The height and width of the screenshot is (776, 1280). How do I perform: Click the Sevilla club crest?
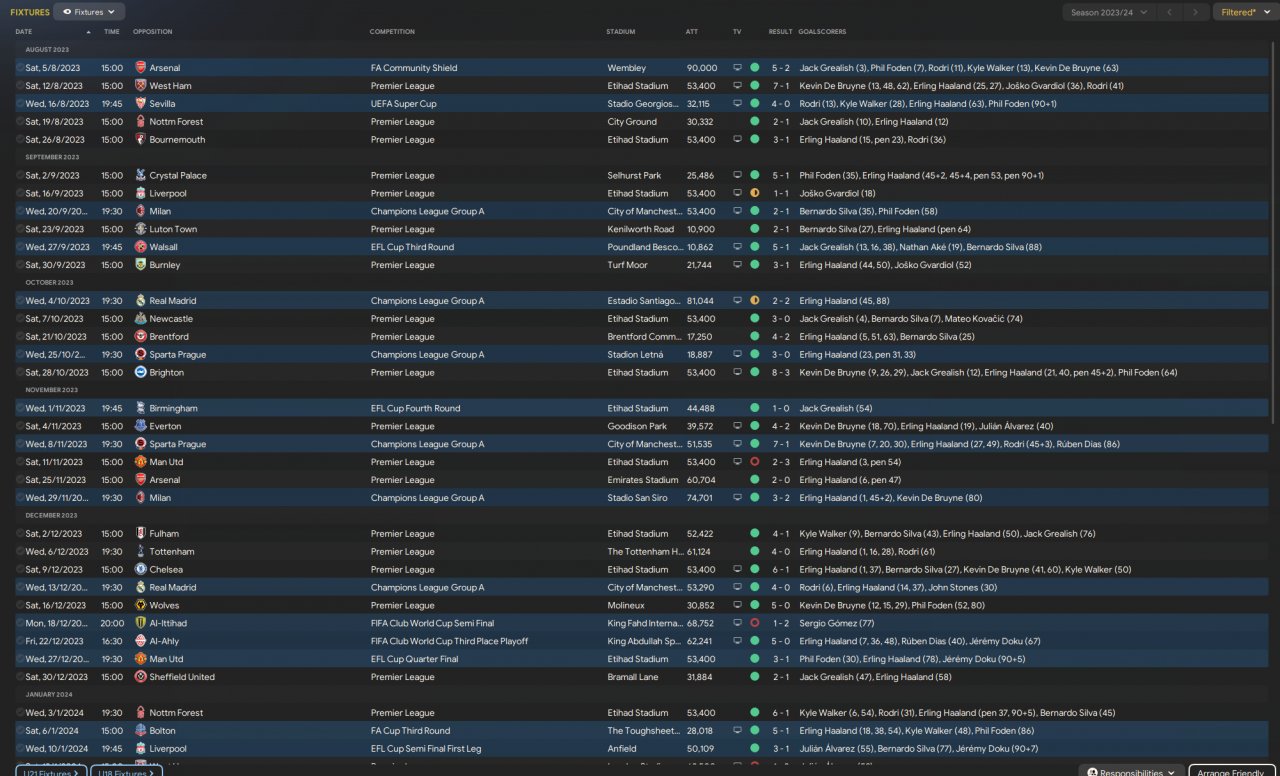pyautogui.click(x=140, y=104)
